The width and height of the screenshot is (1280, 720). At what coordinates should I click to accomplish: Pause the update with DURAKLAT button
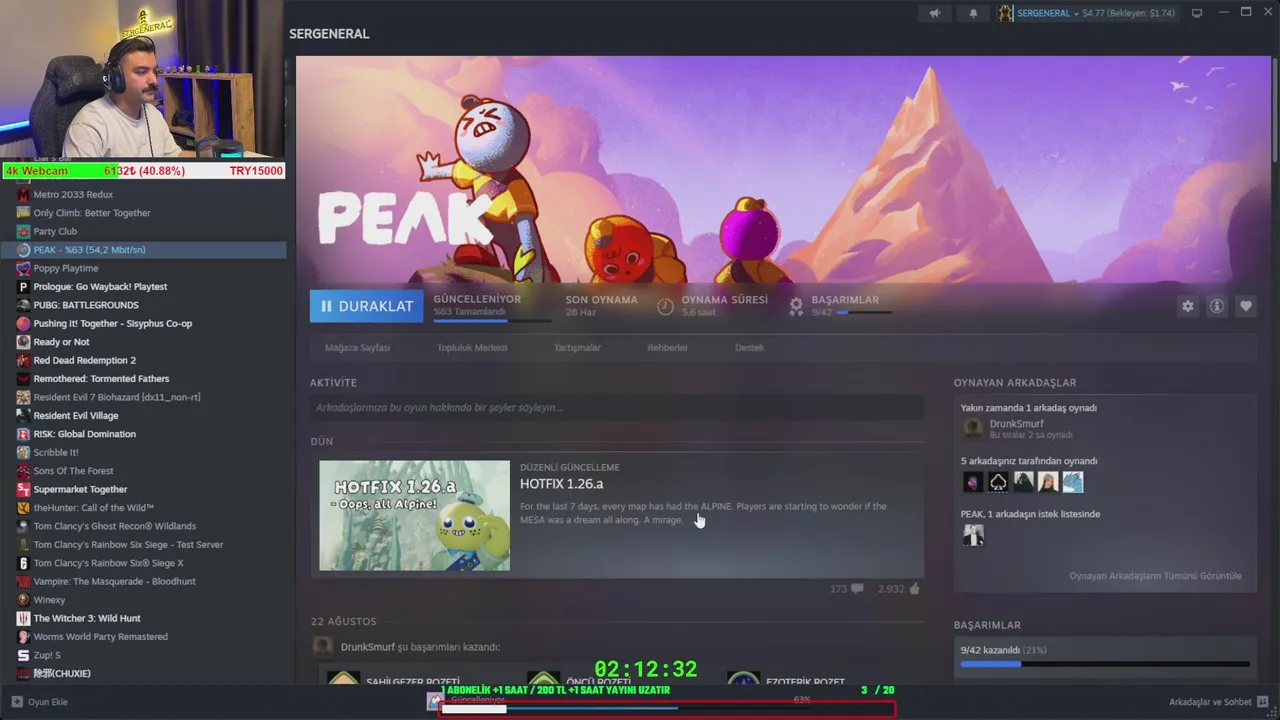pyautogui.click(x=366, y=306)
